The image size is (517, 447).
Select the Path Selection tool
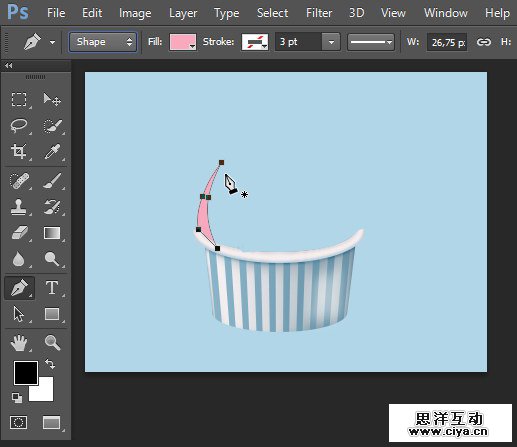pyautogui.click(x=19, y=314)
